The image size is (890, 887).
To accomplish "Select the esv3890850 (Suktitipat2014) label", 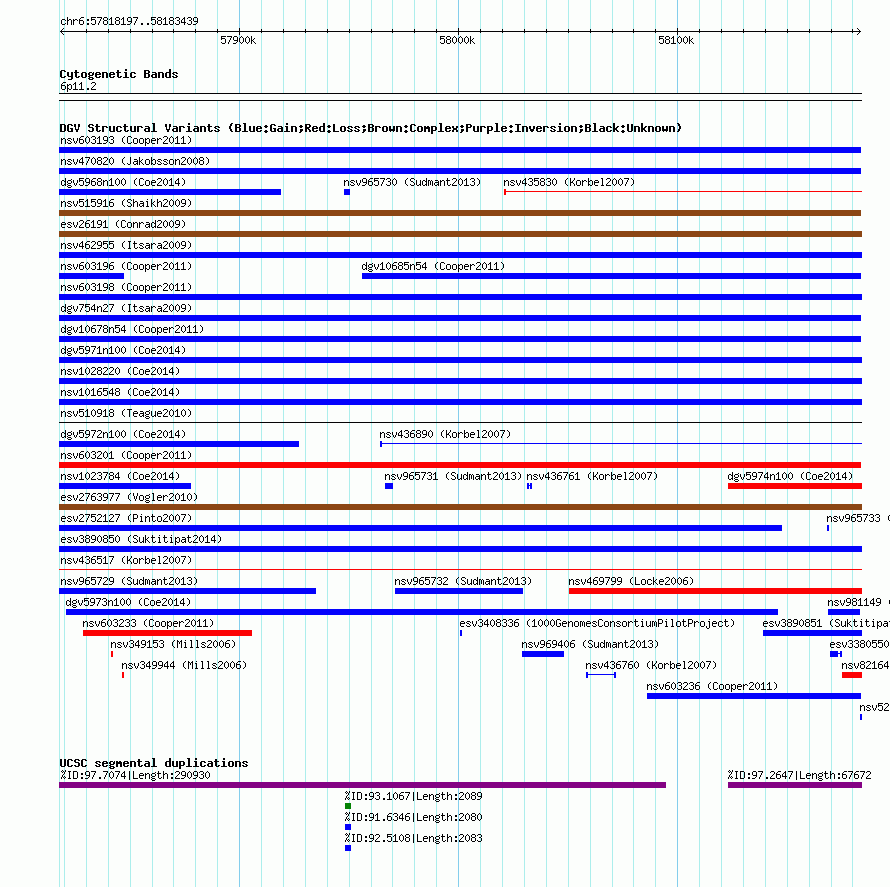I will click(x=141, y=539).
